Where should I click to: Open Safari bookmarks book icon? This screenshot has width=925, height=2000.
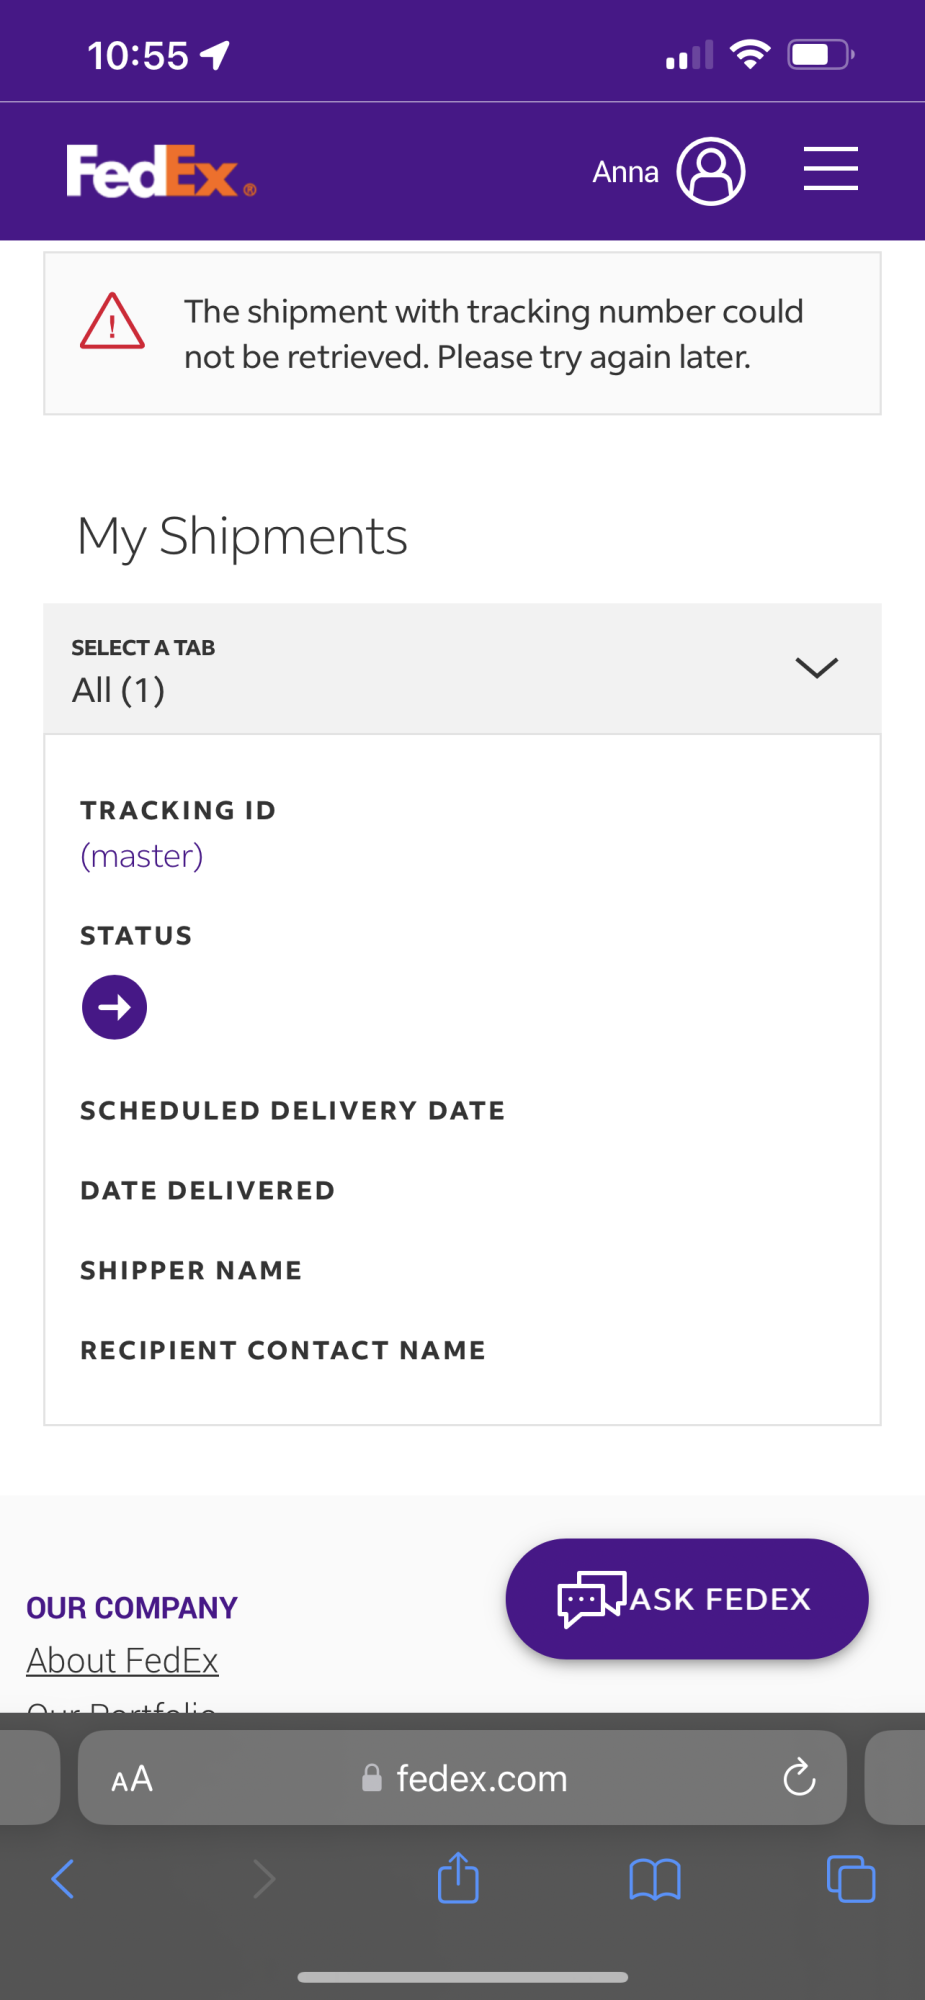point(655,1879)
